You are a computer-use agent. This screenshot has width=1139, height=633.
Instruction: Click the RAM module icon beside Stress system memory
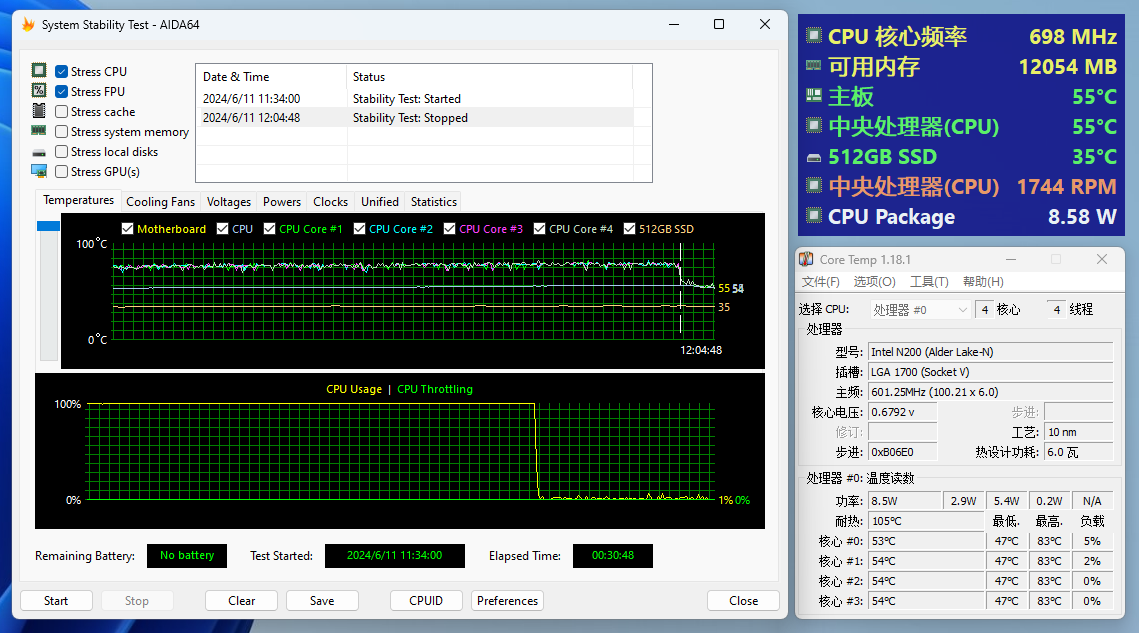pos(39,130)
